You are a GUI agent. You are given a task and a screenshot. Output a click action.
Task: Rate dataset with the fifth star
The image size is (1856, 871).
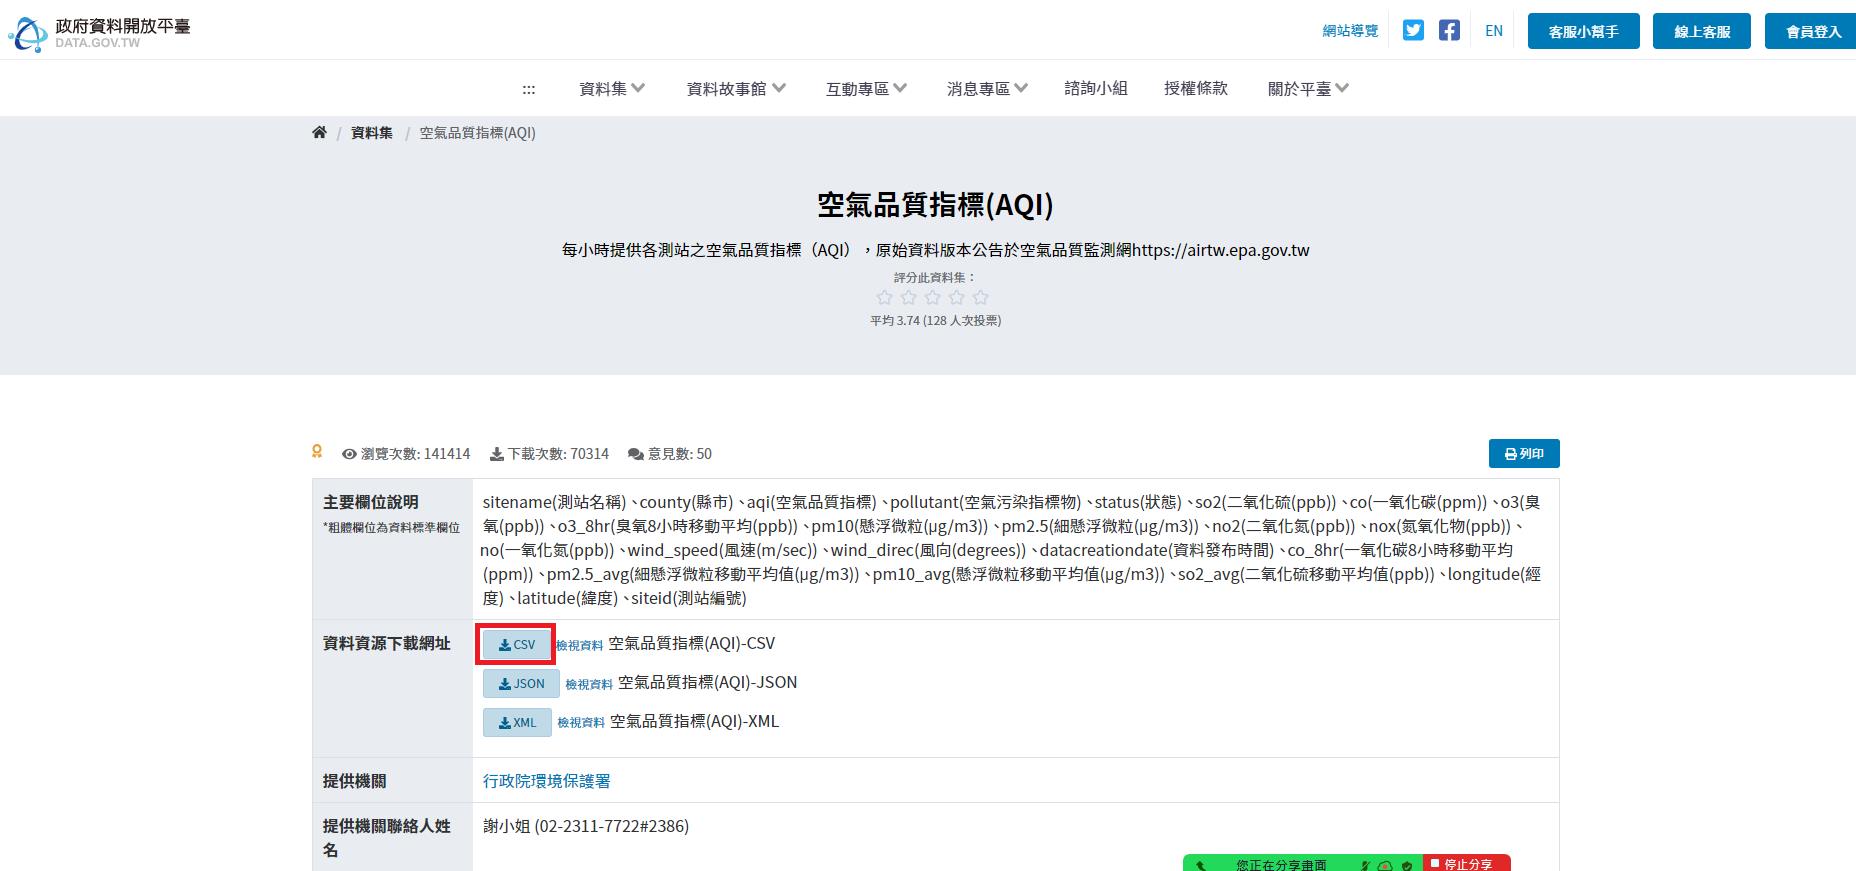980,297
